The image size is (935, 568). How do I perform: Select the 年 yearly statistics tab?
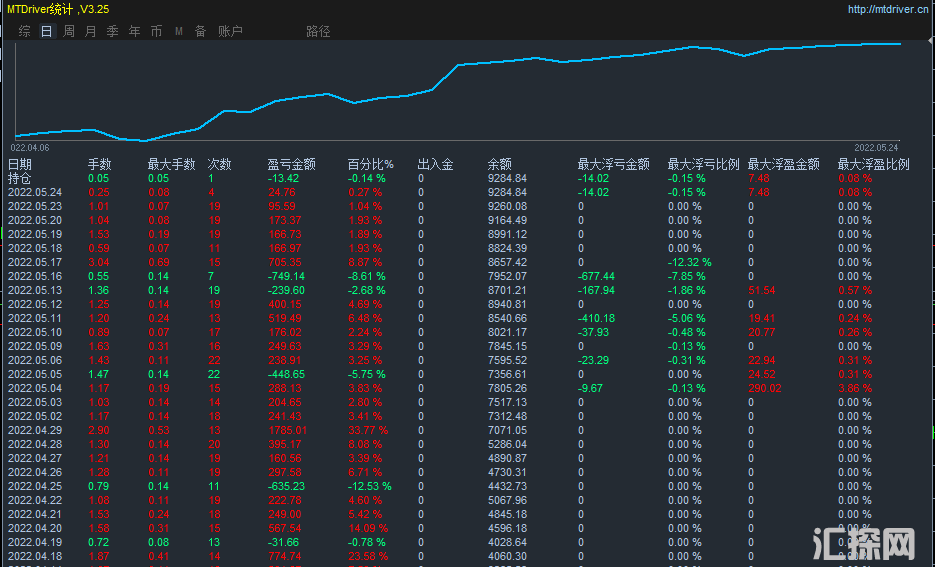tap(135, 31)
